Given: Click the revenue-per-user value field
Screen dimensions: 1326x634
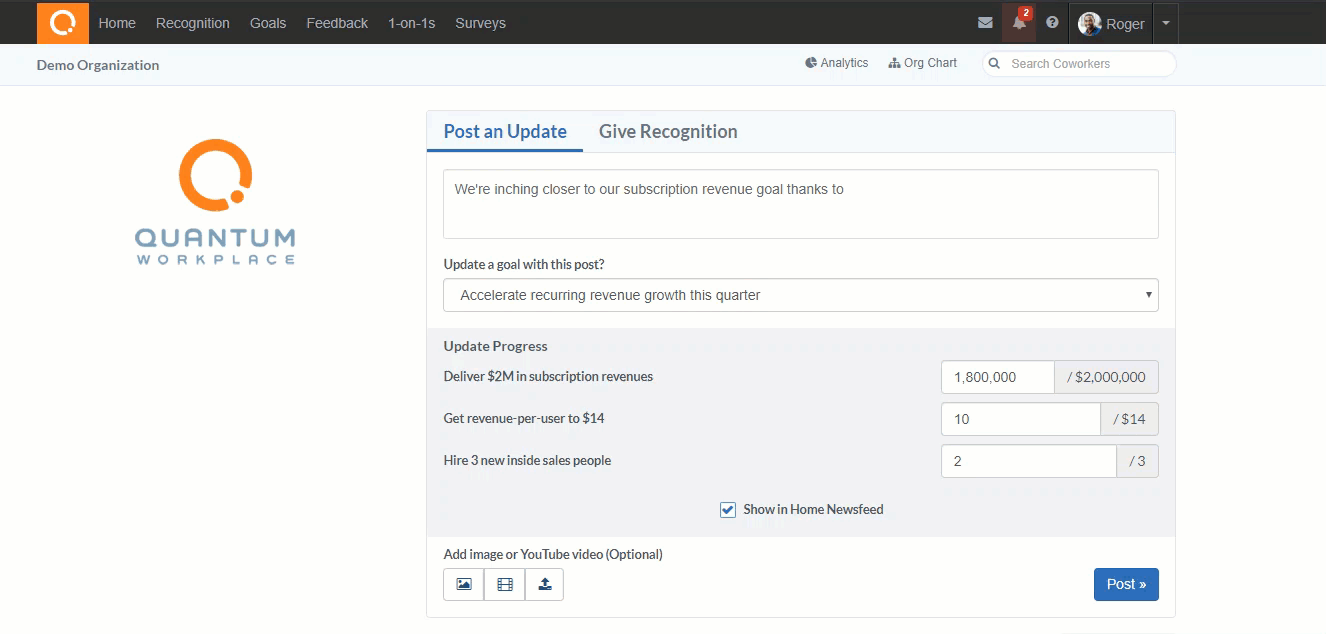Looking at the screenshot, I should pos(1021,419).
